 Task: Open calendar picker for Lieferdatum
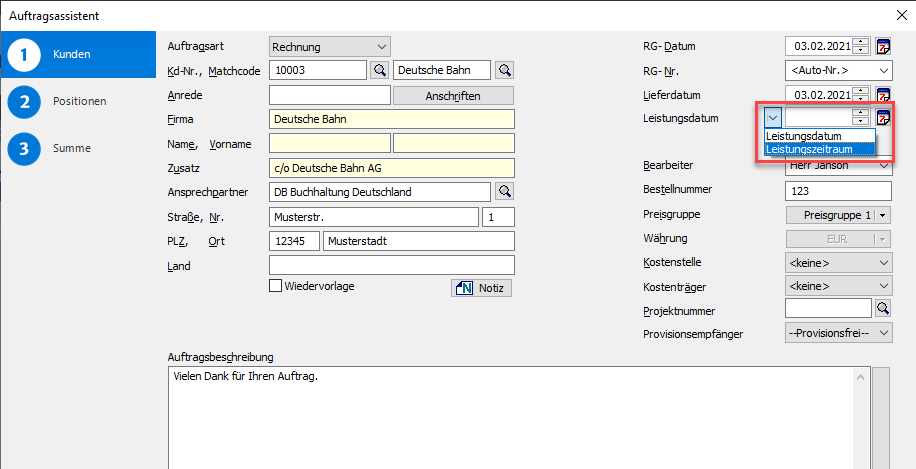pos(883,95)
